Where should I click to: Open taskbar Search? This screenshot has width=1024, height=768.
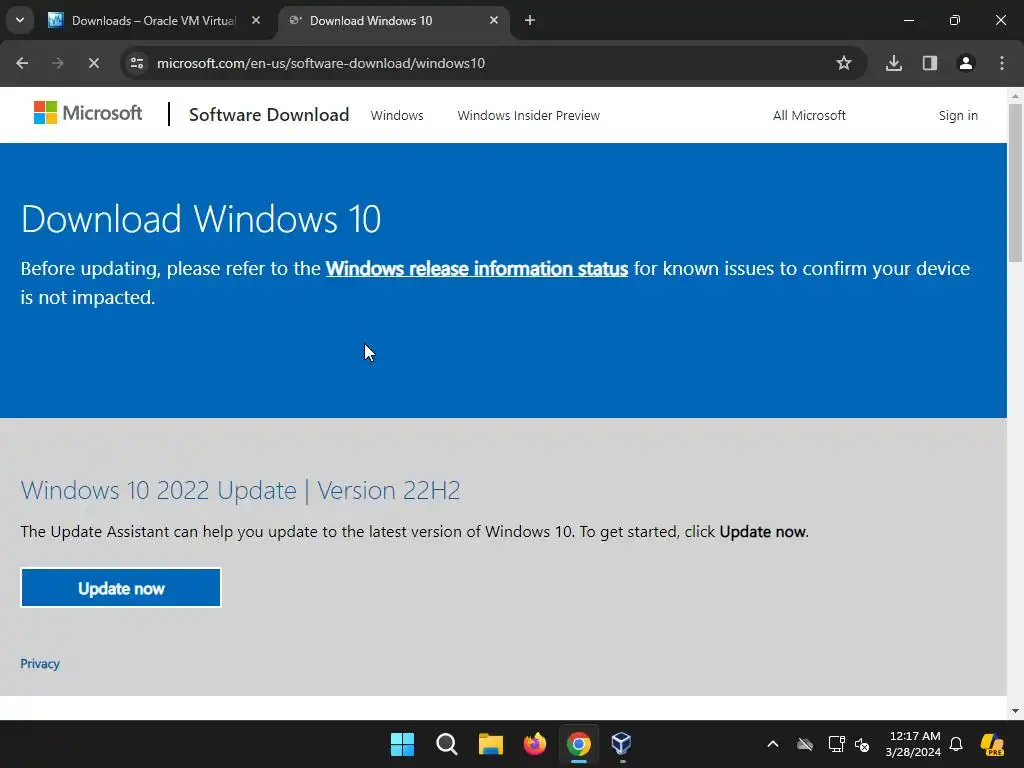447,744
